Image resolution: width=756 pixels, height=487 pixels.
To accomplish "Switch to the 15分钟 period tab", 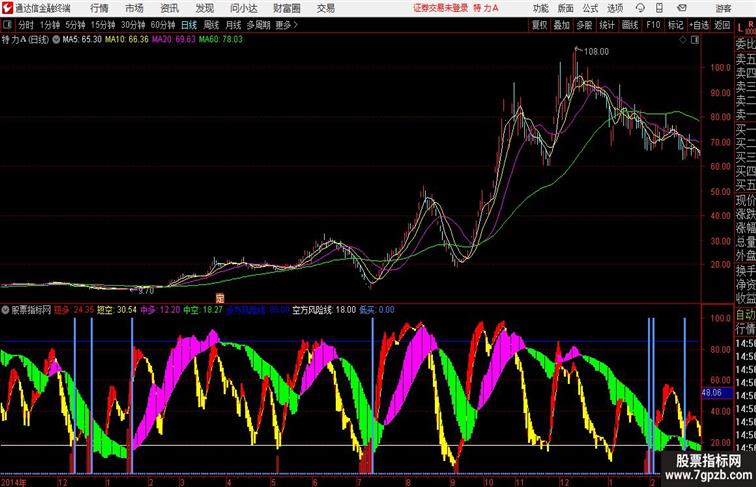I will click(x=103, y=25).
